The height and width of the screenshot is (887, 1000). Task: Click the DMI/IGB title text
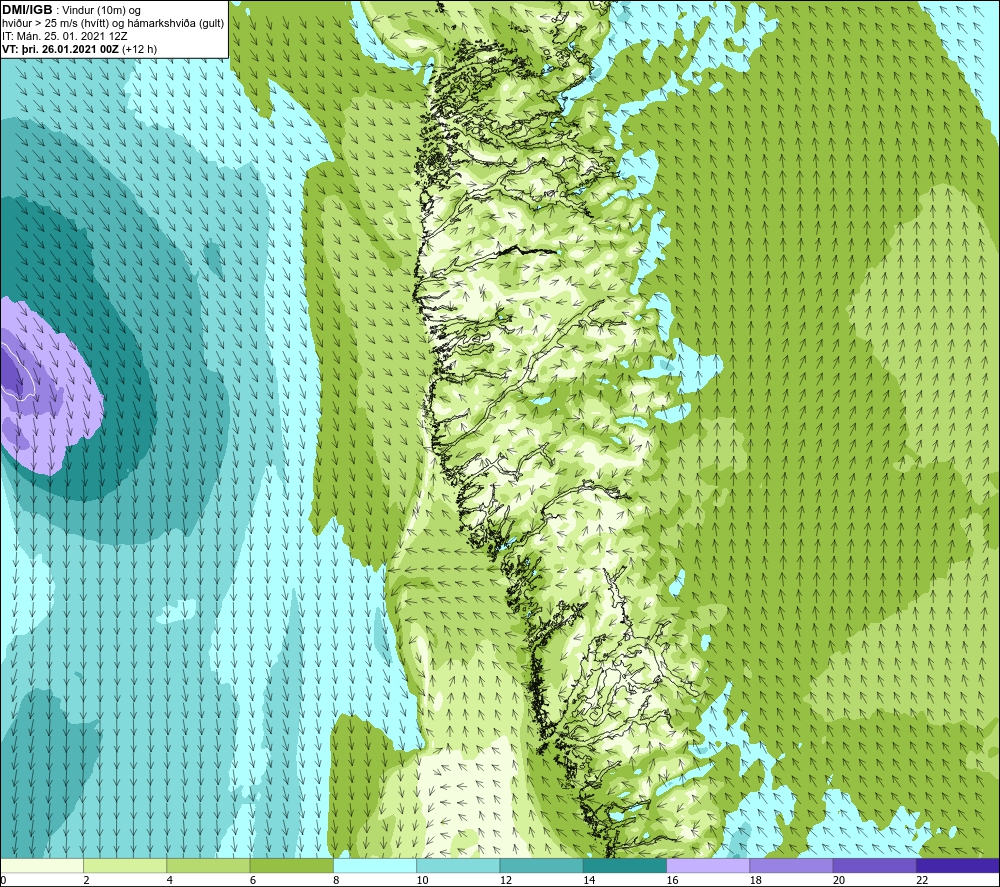(x=27, y=10)
